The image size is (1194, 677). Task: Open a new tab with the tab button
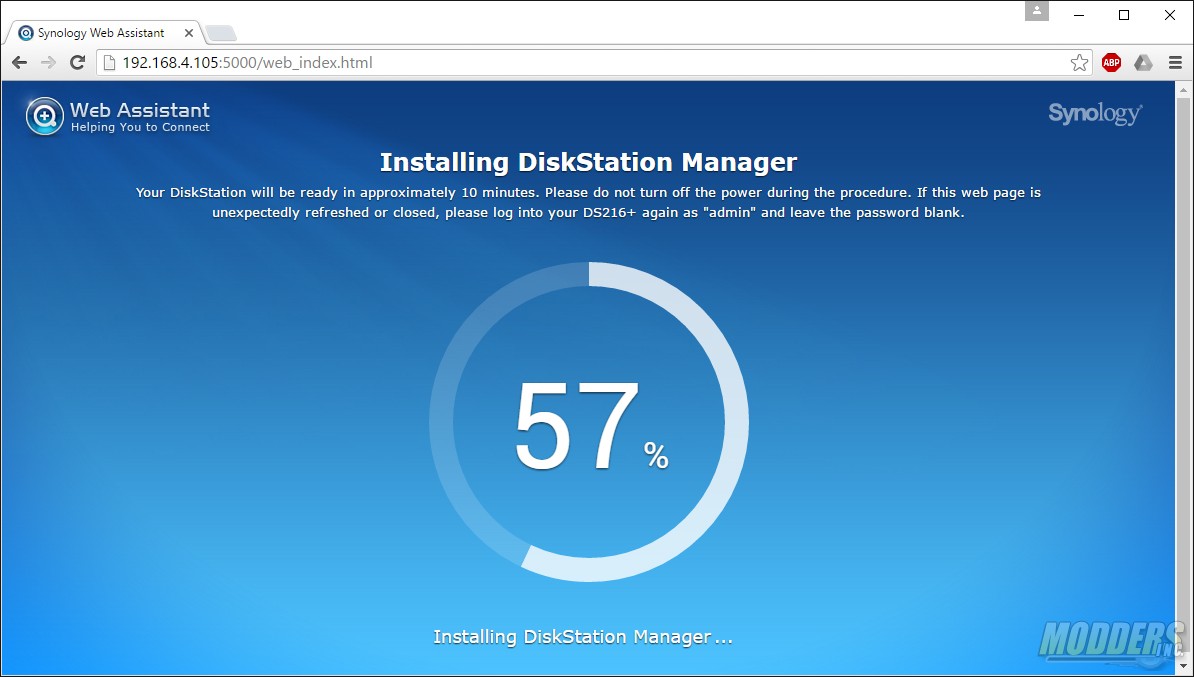[x=221, y=33]
